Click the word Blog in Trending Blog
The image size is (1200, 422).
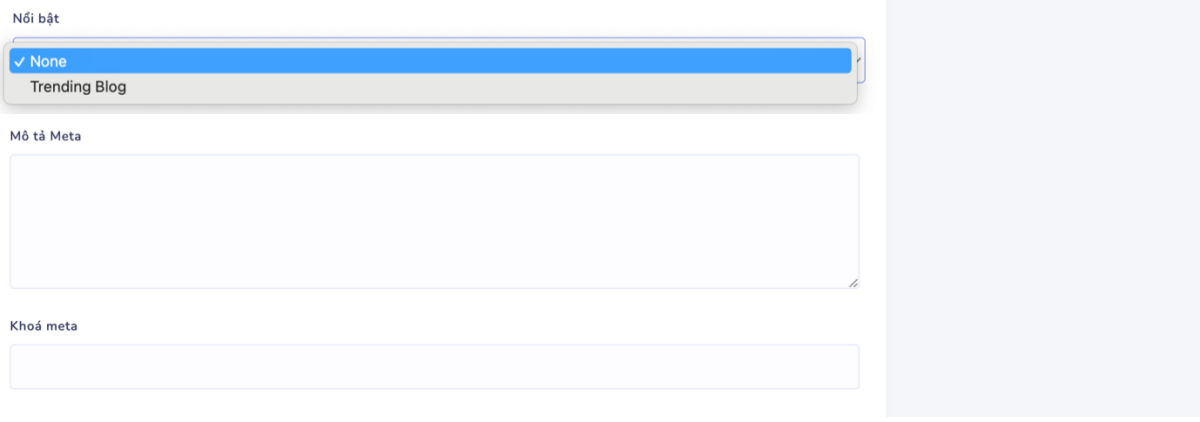(x=110, y=87)
